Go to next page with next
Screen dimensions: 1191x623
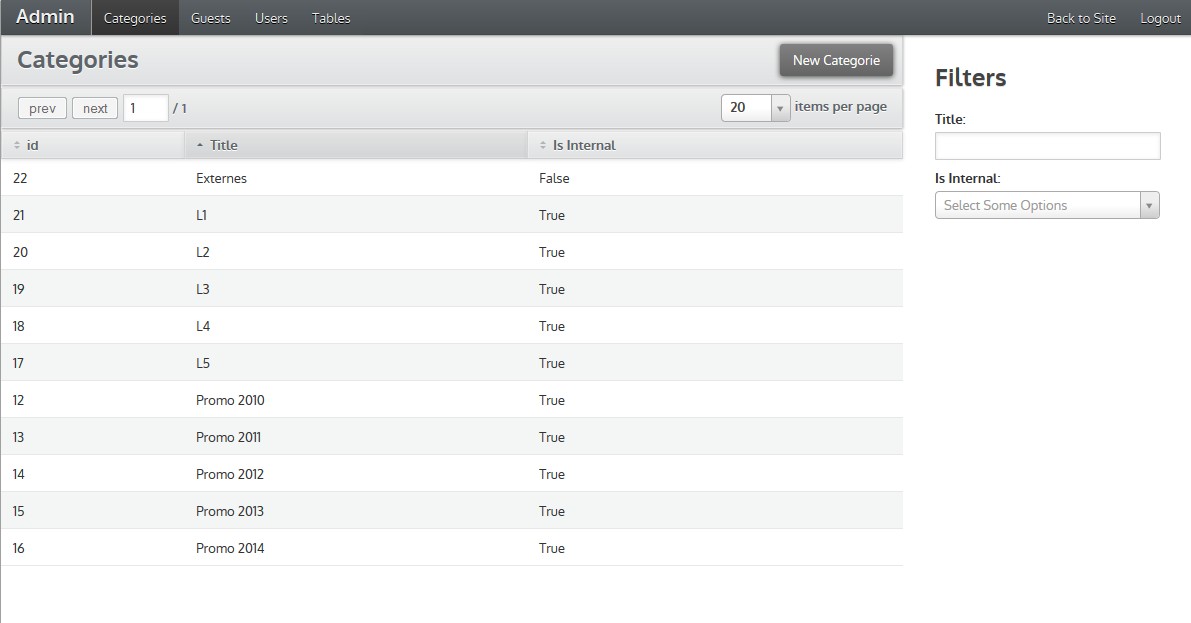(x=95, y=108)
